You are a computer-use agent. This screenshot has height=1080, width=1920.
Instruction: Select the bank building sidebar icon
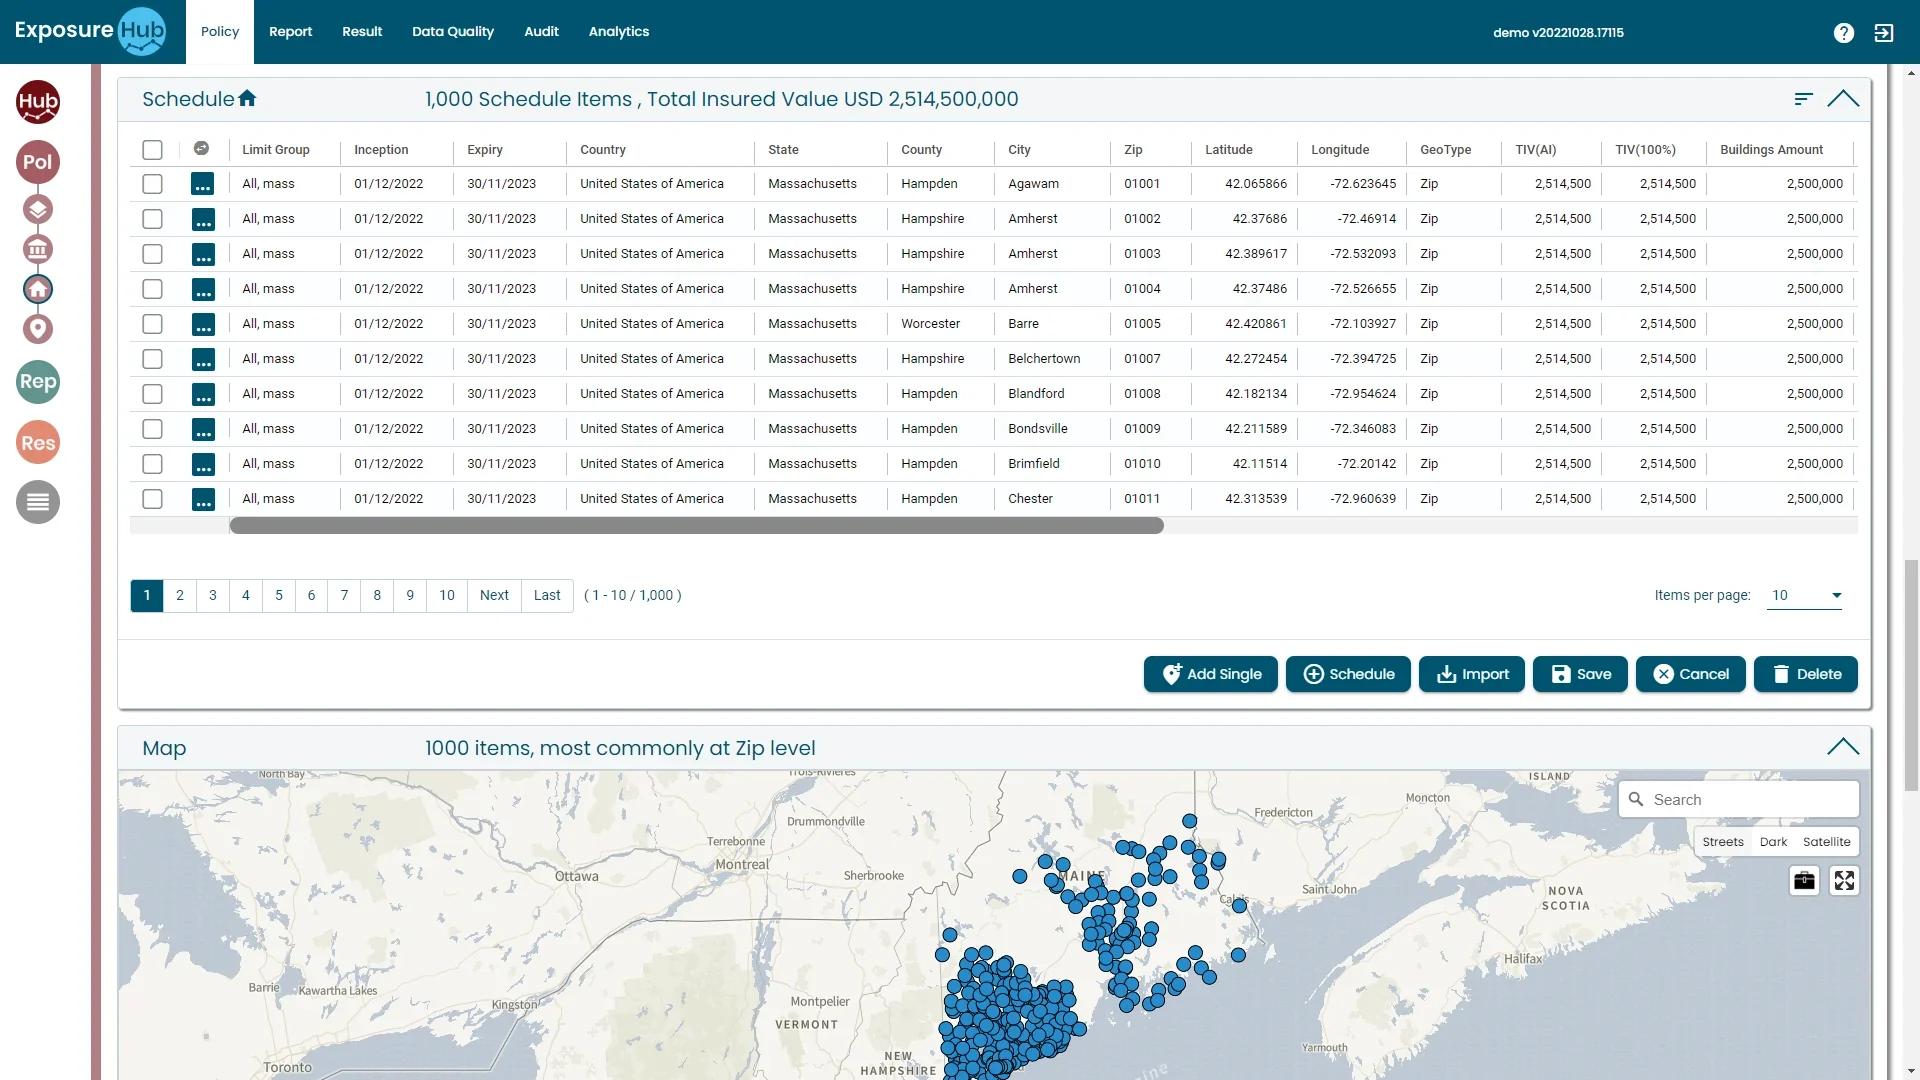coord(38,249)
